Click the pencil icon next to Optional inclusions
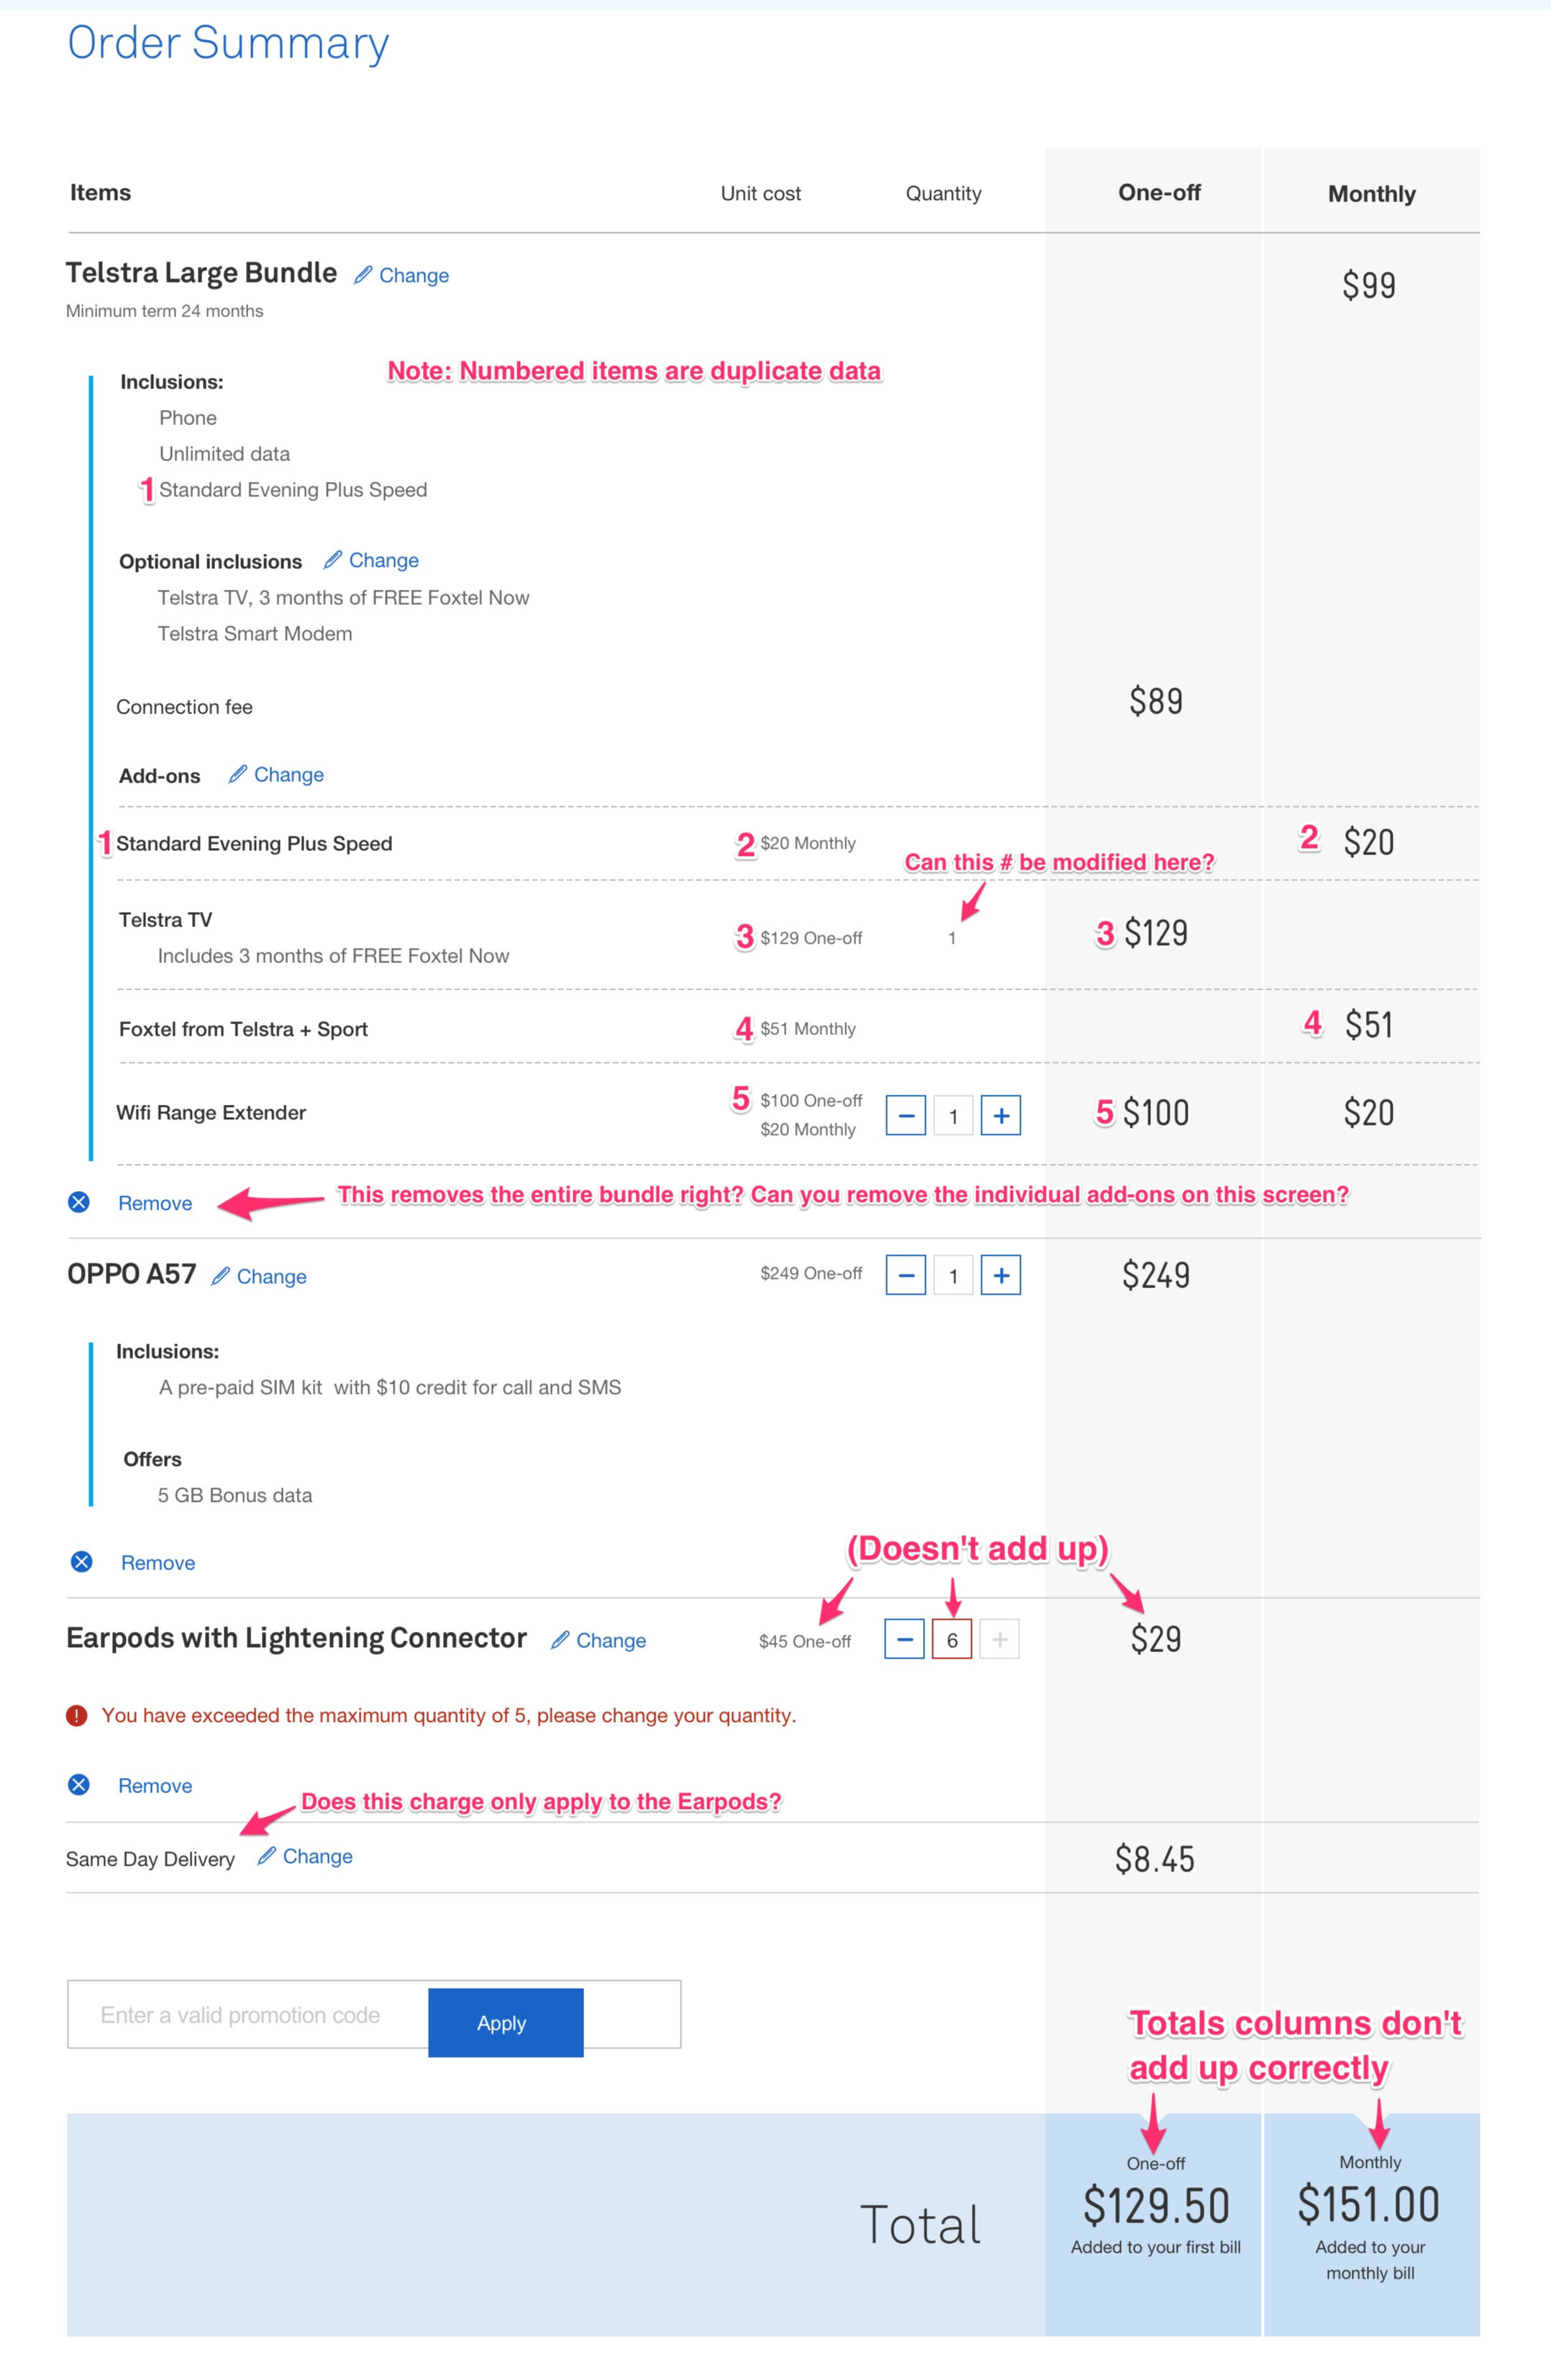This screenshot has width=1551, height=2380. (x=333, y=559)
